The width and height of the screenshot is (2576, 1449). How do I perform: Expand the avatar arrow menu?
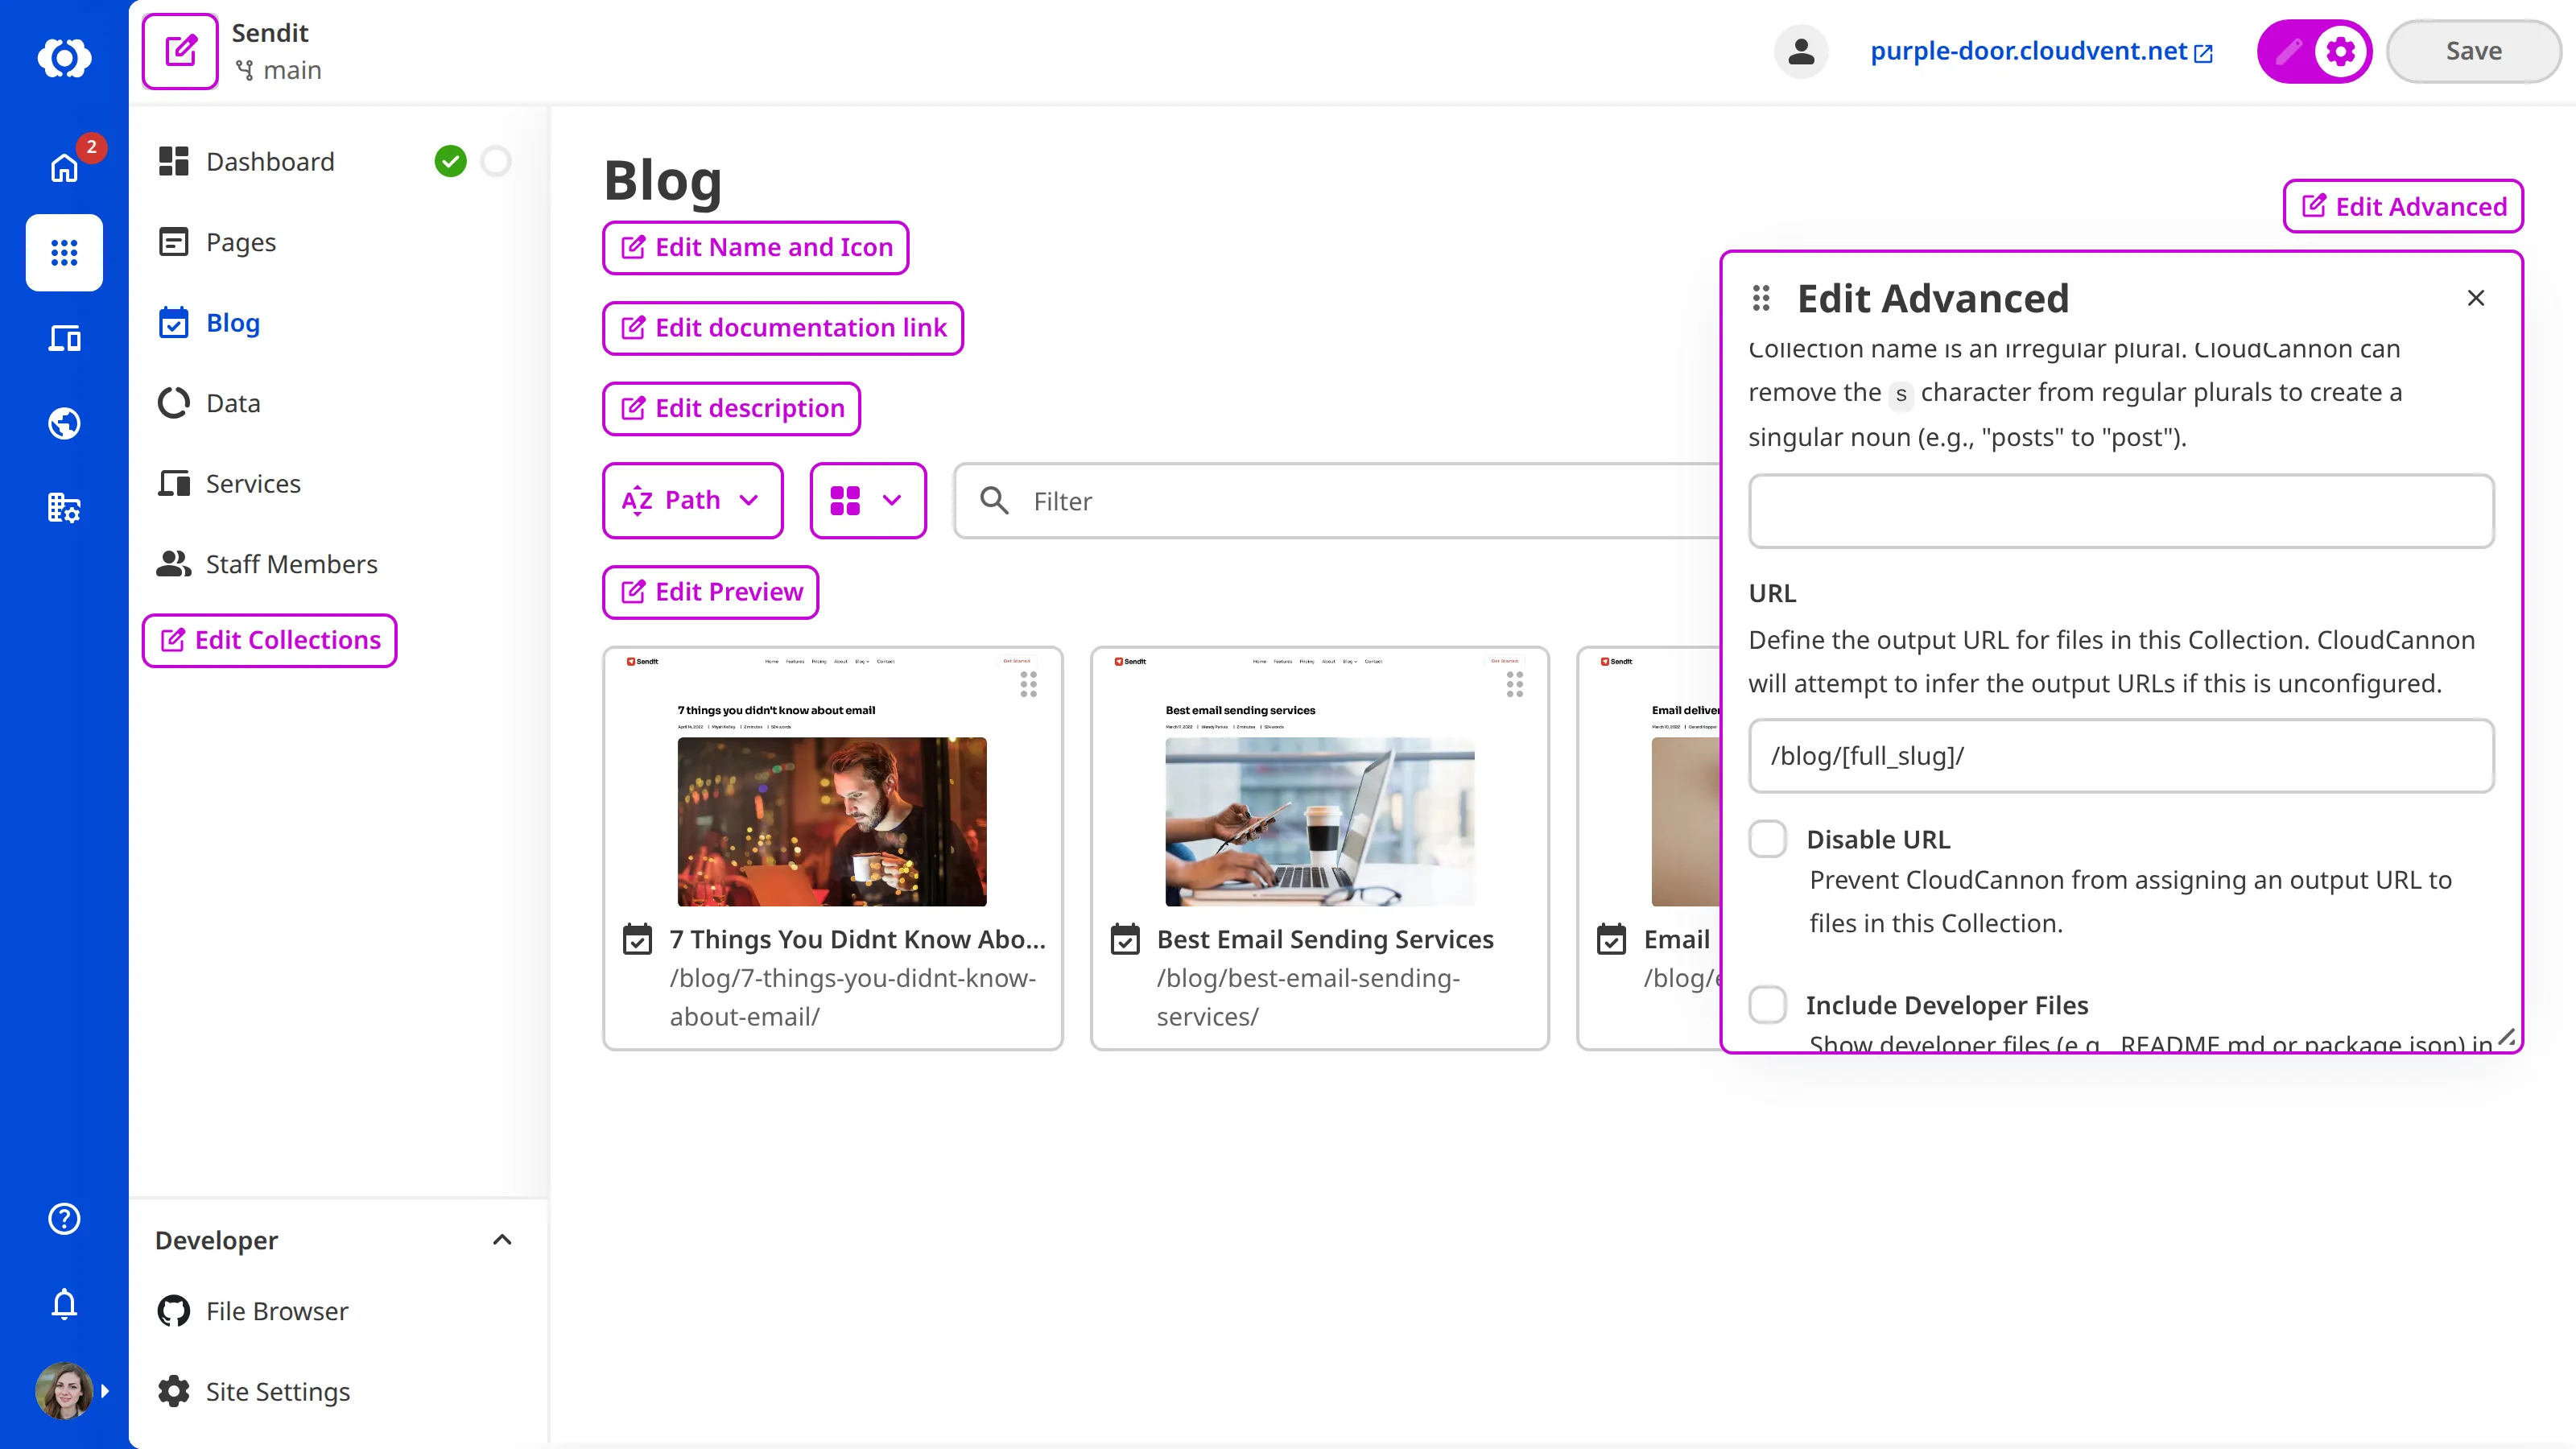click(105, 1390)
